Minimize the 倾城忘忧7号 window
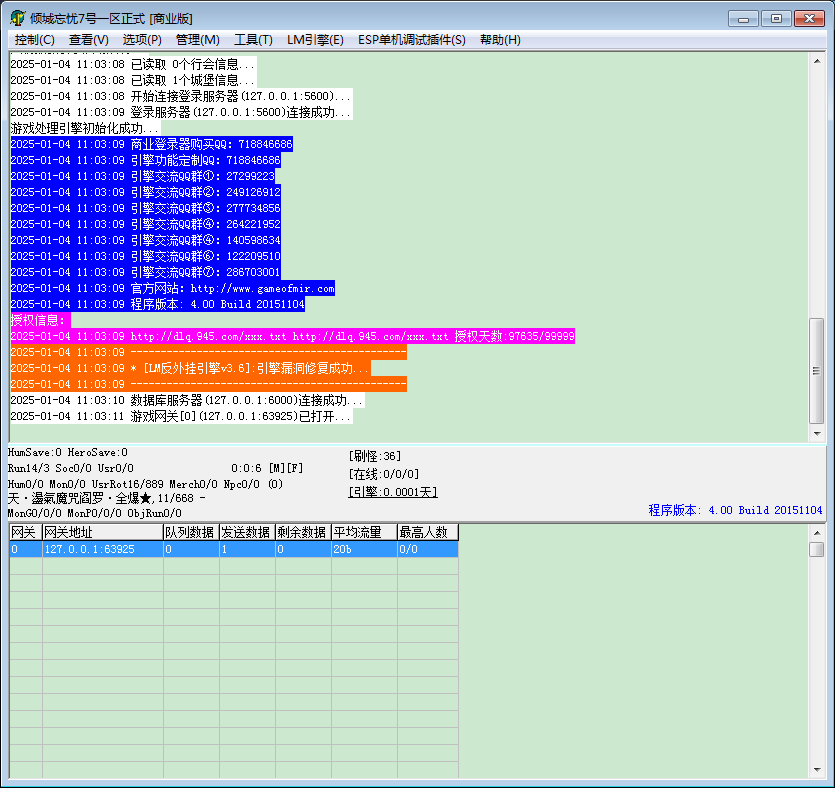The image size is (835, 788). coord(743,19)
